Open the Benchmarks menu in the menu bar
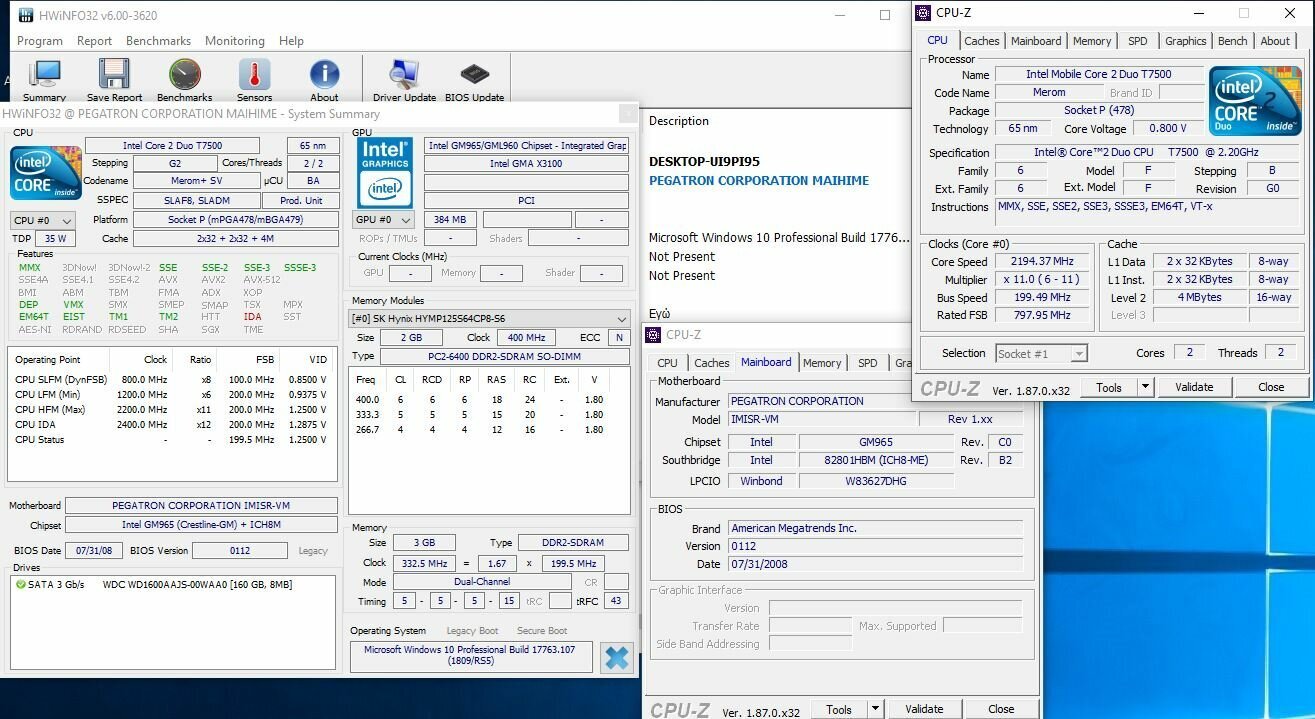 tap(158, 41)
